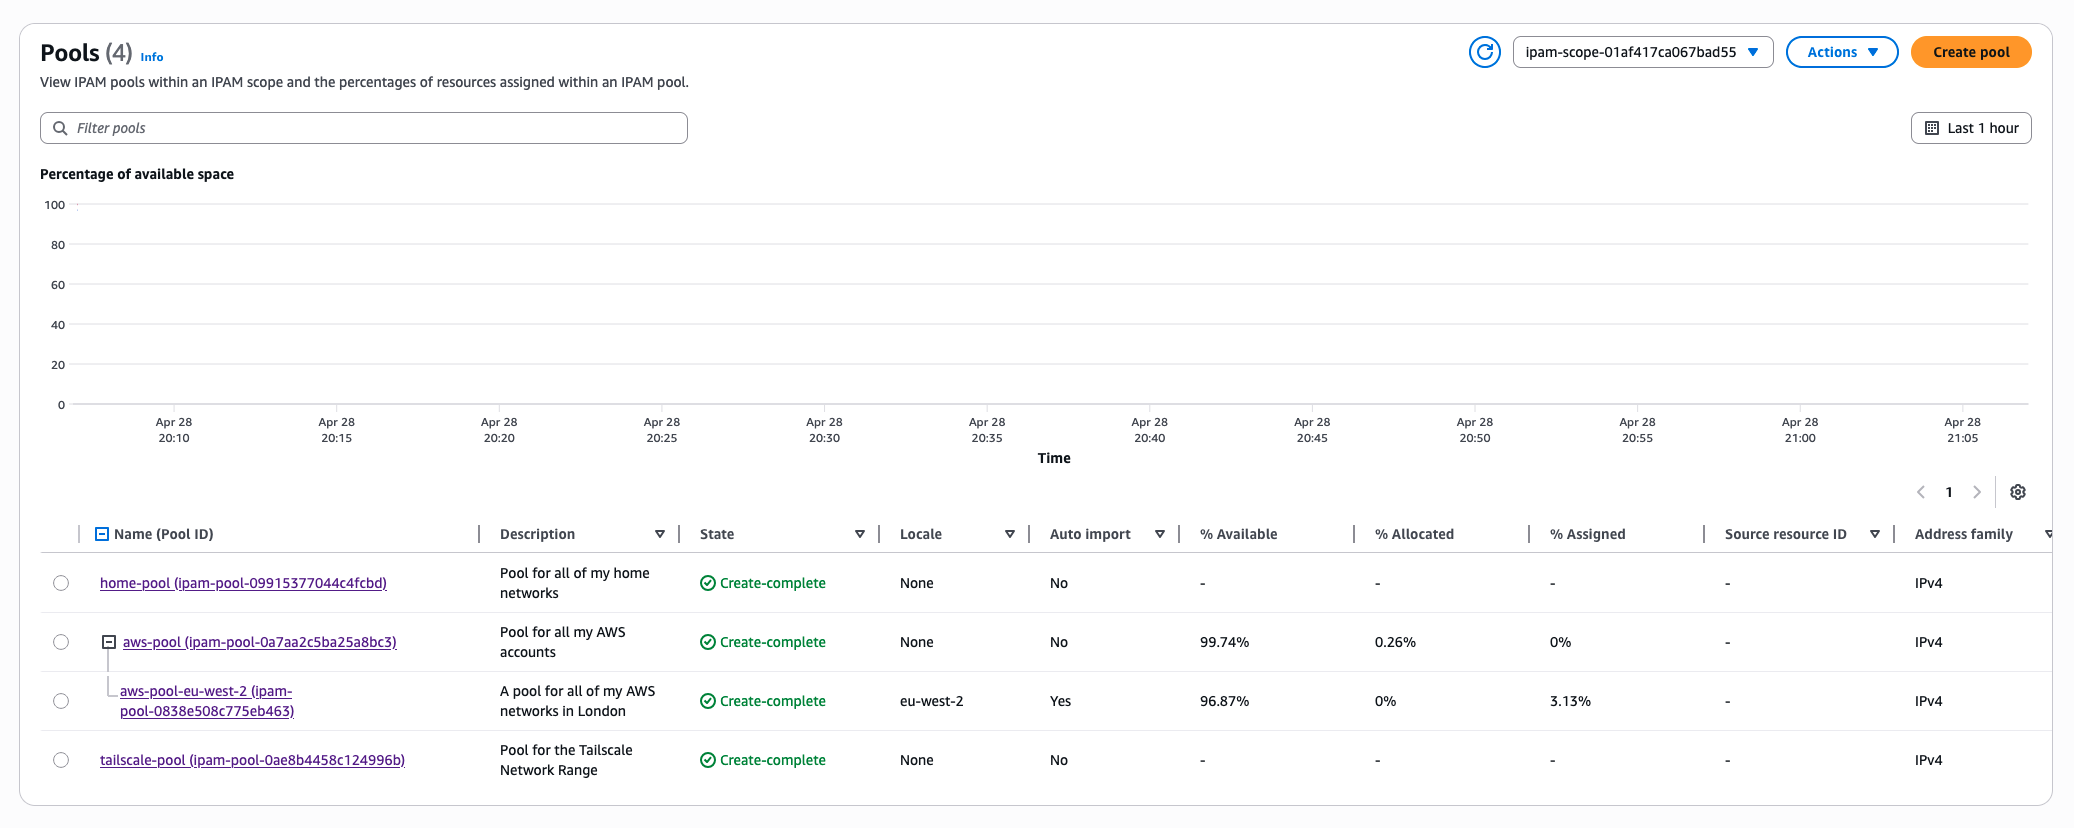The image size is (2074, 828).
Task: Sort by Auto import column arrow
Action: click(1160, 534)
